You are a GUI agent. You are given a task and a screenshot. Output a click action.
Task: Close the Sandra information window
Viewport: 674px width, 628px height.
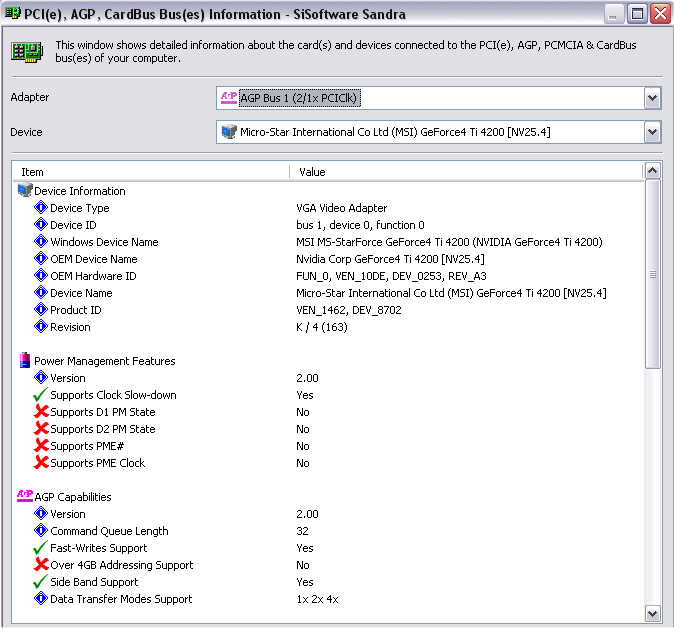coord(661,14)
